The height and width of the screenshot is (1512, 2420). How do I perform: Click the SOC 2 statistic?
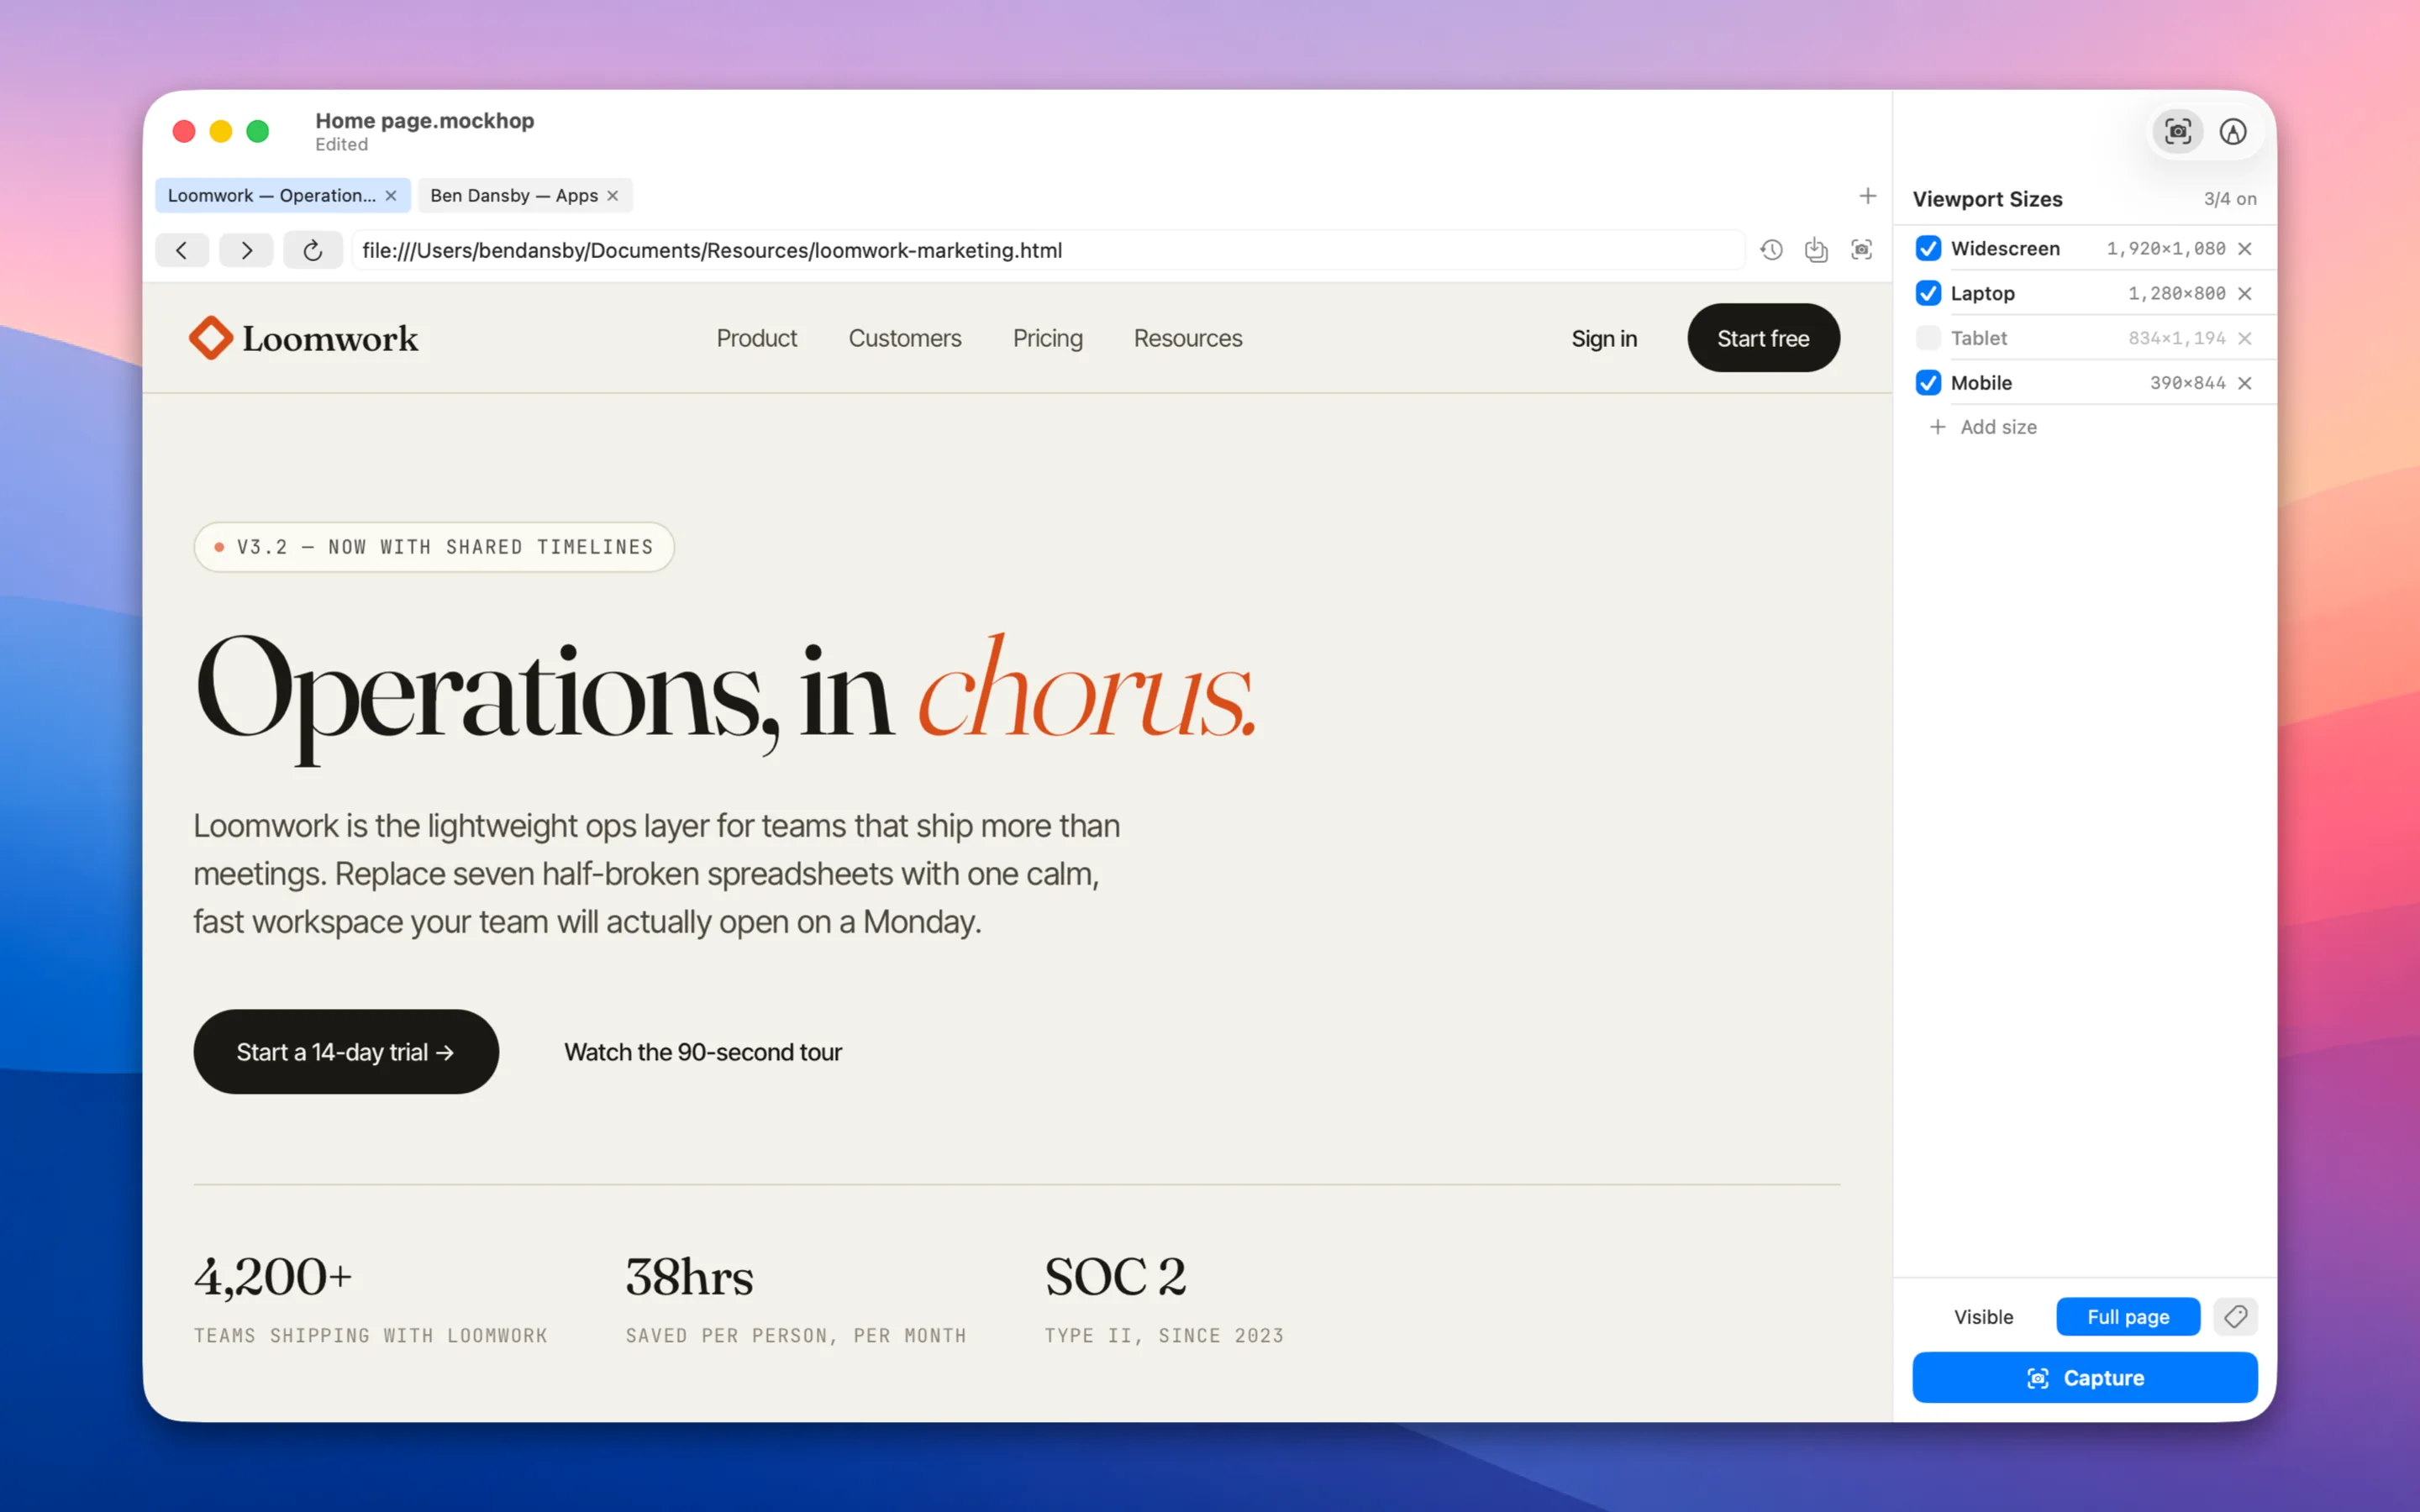pos(1115,1277)
